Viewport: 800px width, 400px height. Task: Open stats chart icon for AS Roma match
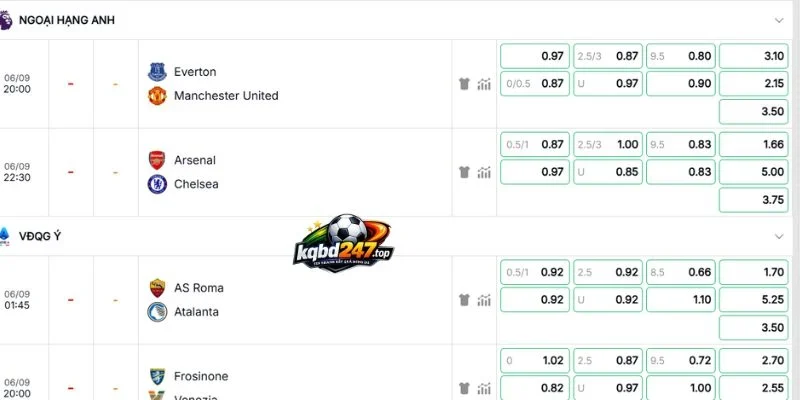click(484, 300)
